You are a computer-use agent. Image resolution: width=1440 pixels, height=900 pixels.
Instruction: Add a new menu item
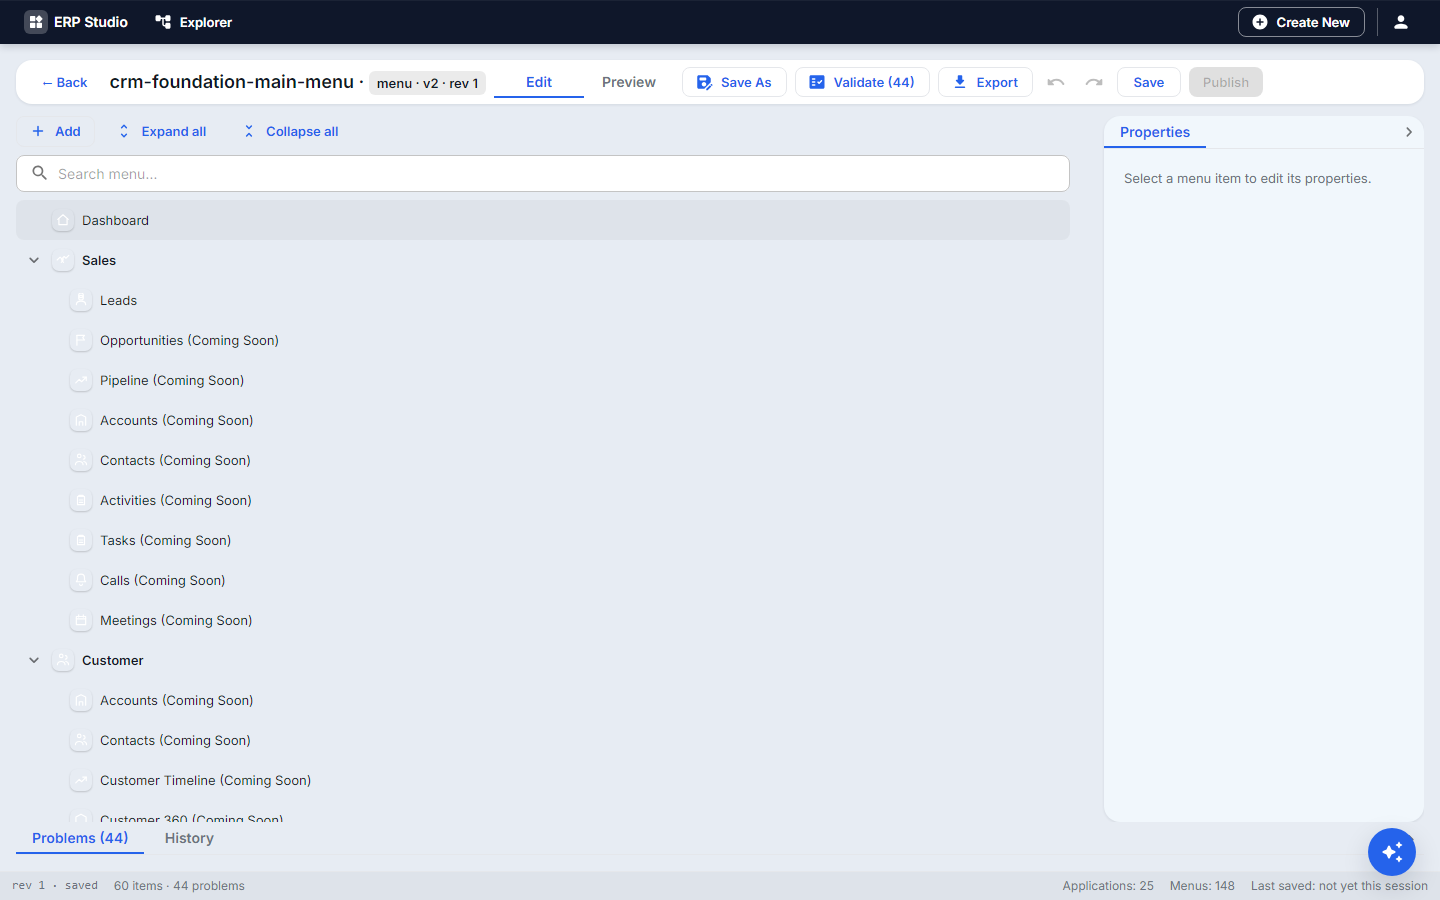point(56,131)
